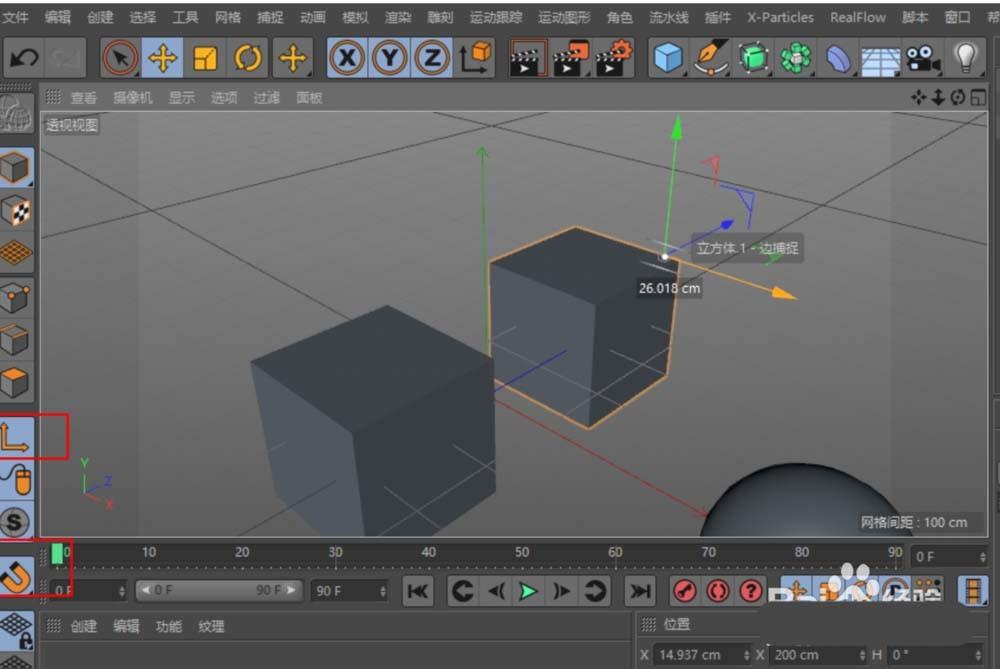
Task: Open the coordinate system stepper near Position X
Action: click(746, 655)
